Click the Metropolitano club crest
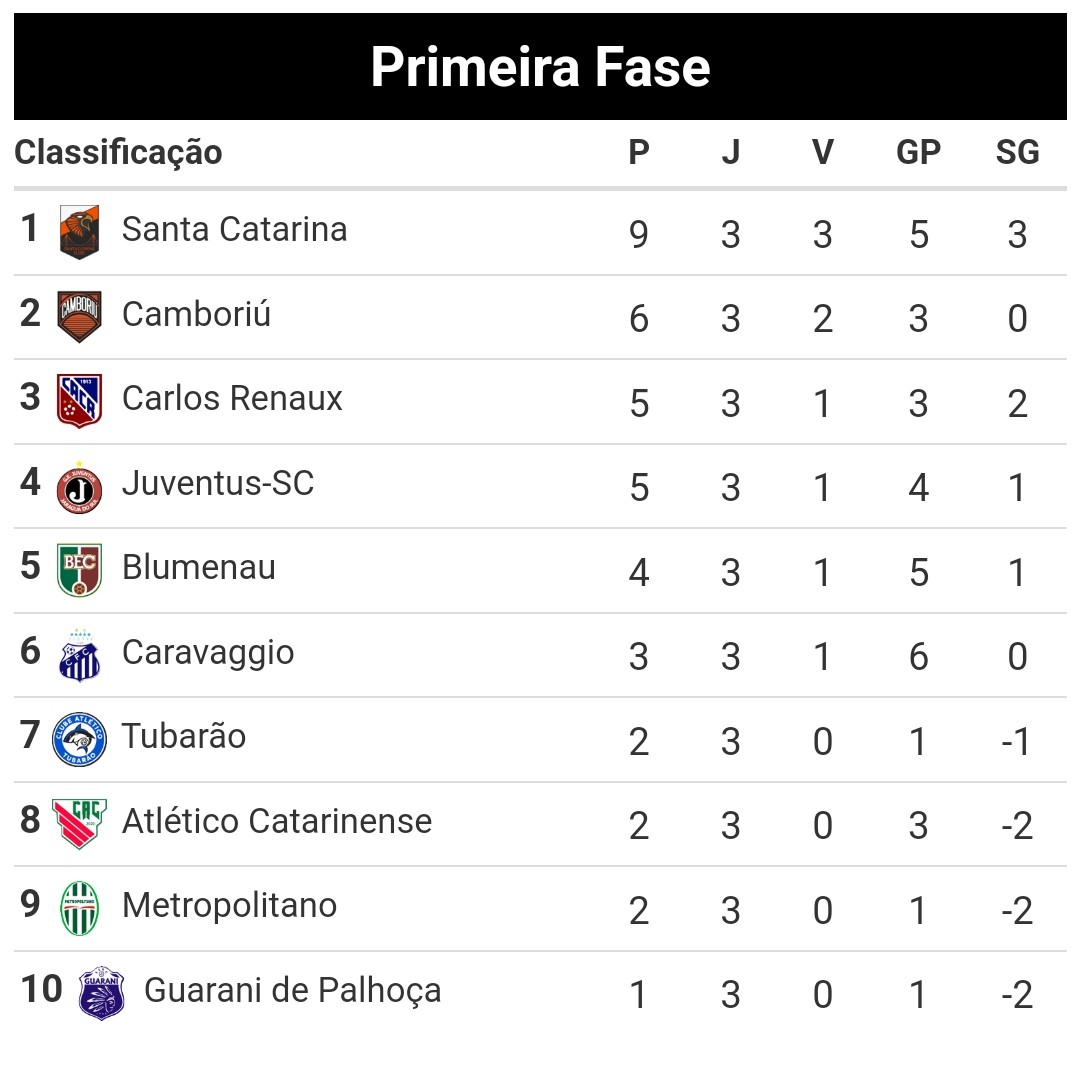This screenshot has width=1080, height=1069. coord(79,908)
